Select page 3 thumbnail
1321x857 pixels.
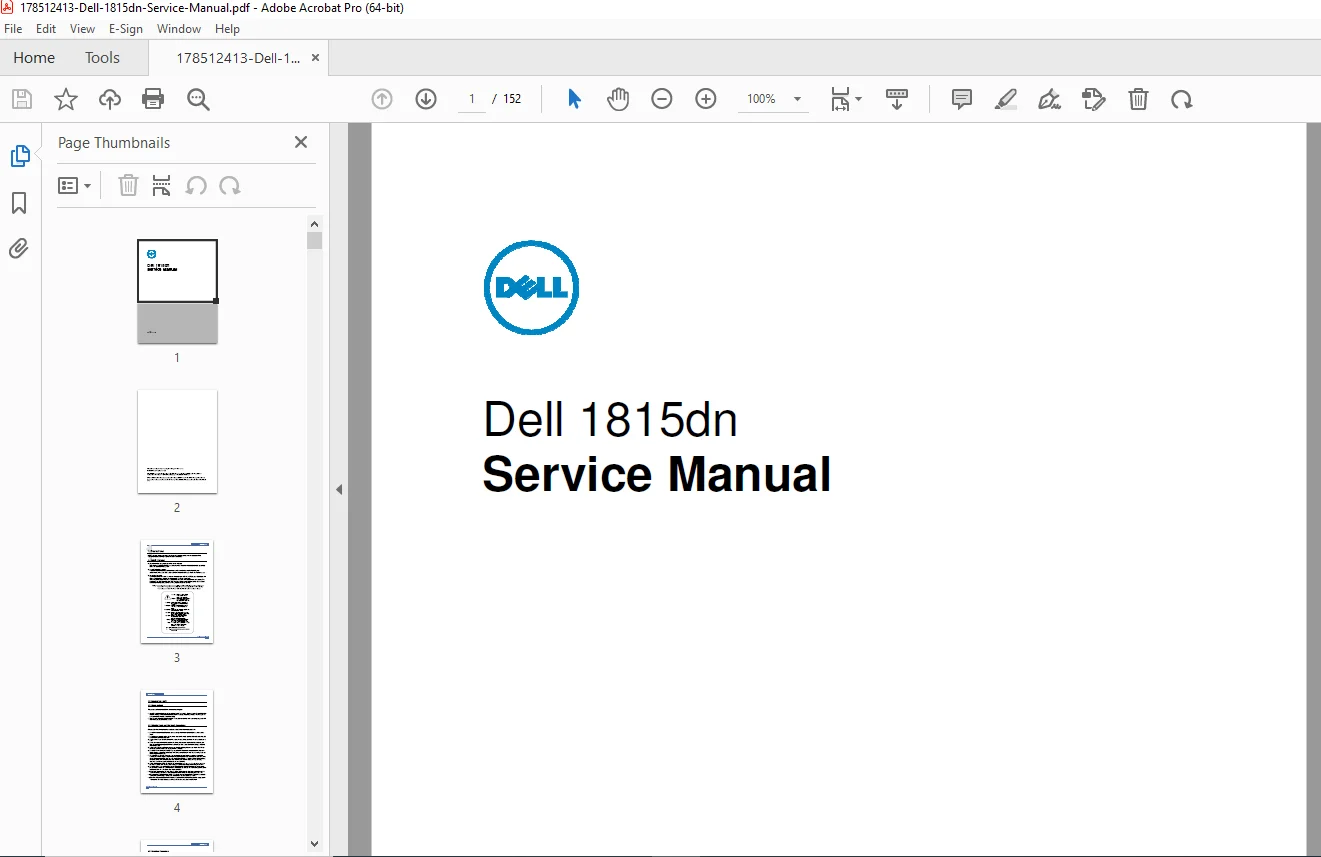click(177, 591)
